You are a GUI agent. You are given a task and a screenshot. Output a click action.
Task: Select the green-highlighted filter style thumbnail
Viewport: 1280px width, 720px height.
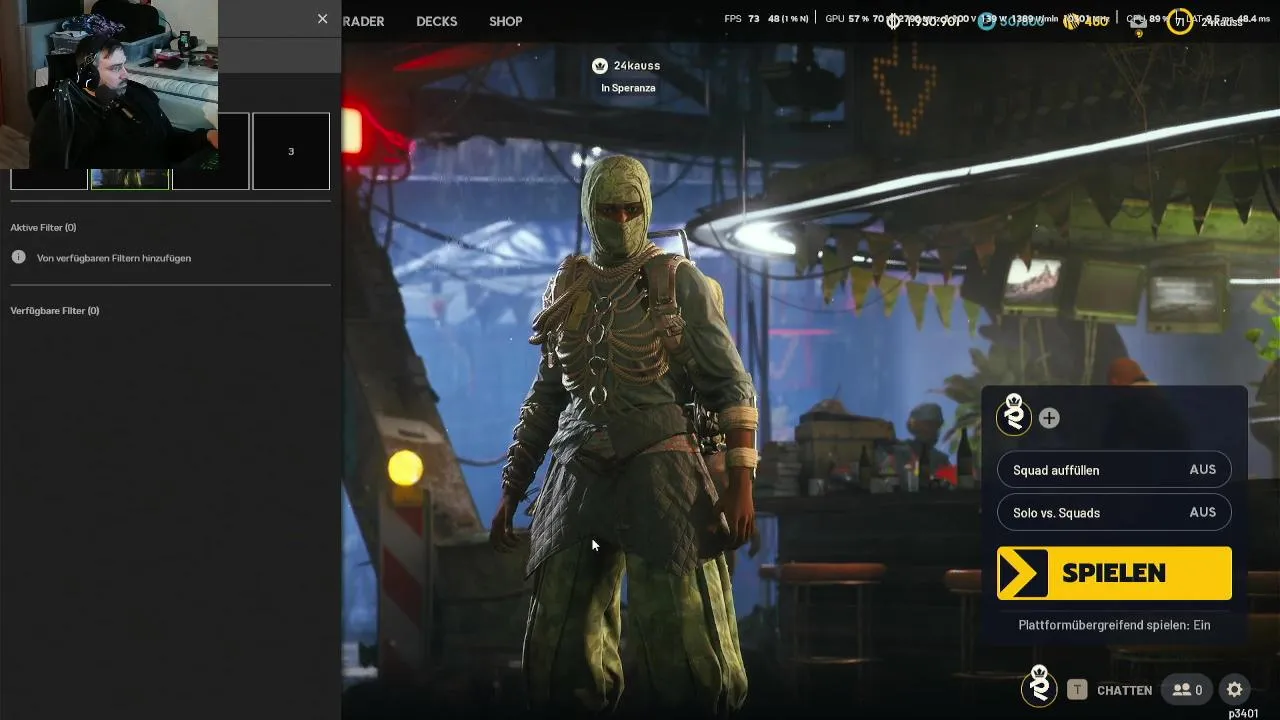coord(130,179)
